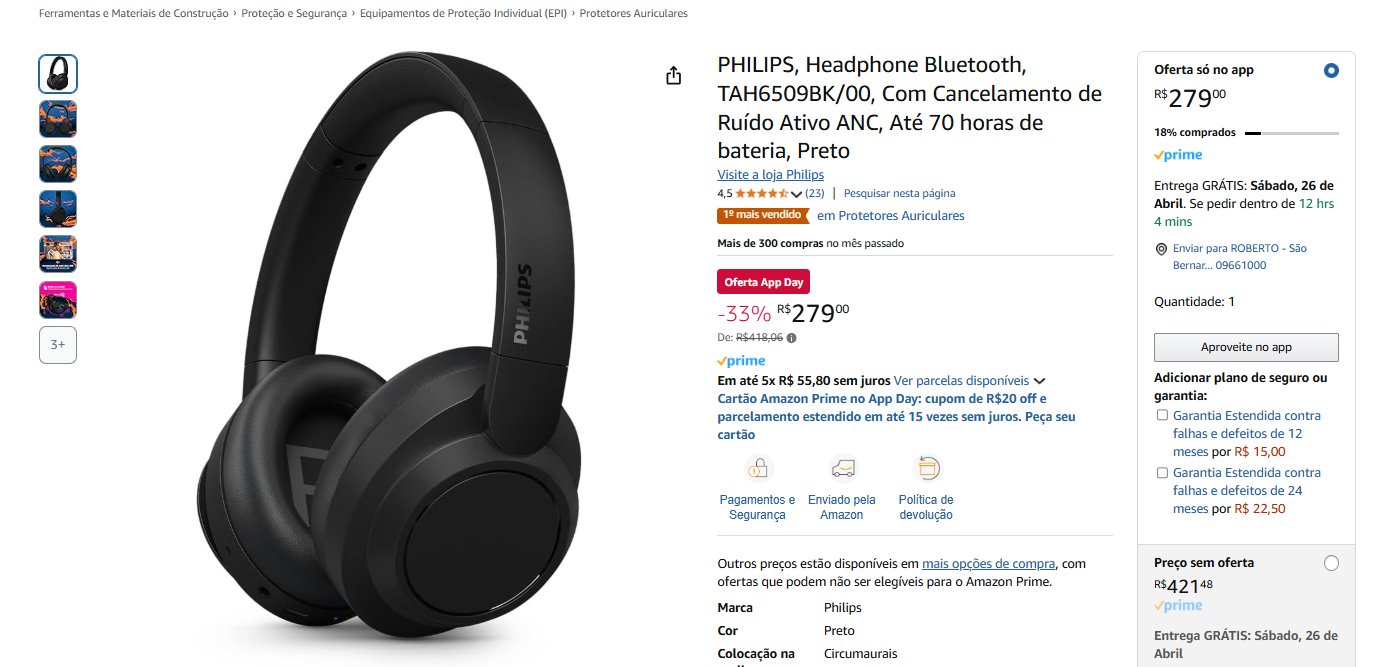Click the location pin icon near Enviar para
The image size is (1391, 667).
tap(1160, 249)
